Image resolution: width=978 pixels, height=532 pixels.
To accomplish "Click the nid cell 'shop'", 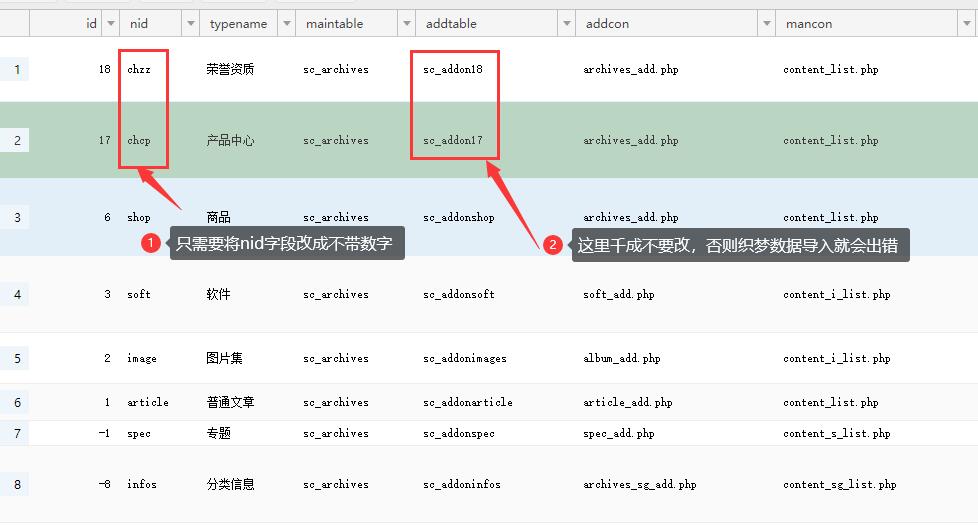I will coord(138,218).
